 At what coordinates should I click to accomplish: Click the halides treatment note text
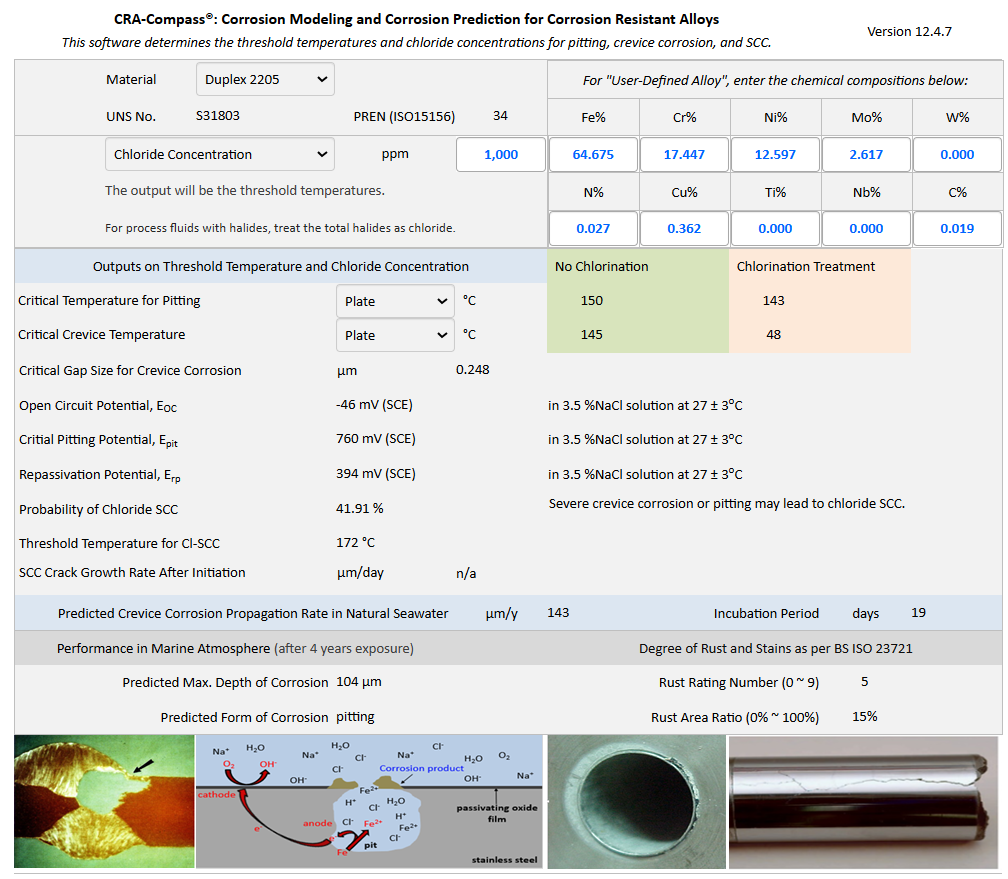[x=280, y=228]
